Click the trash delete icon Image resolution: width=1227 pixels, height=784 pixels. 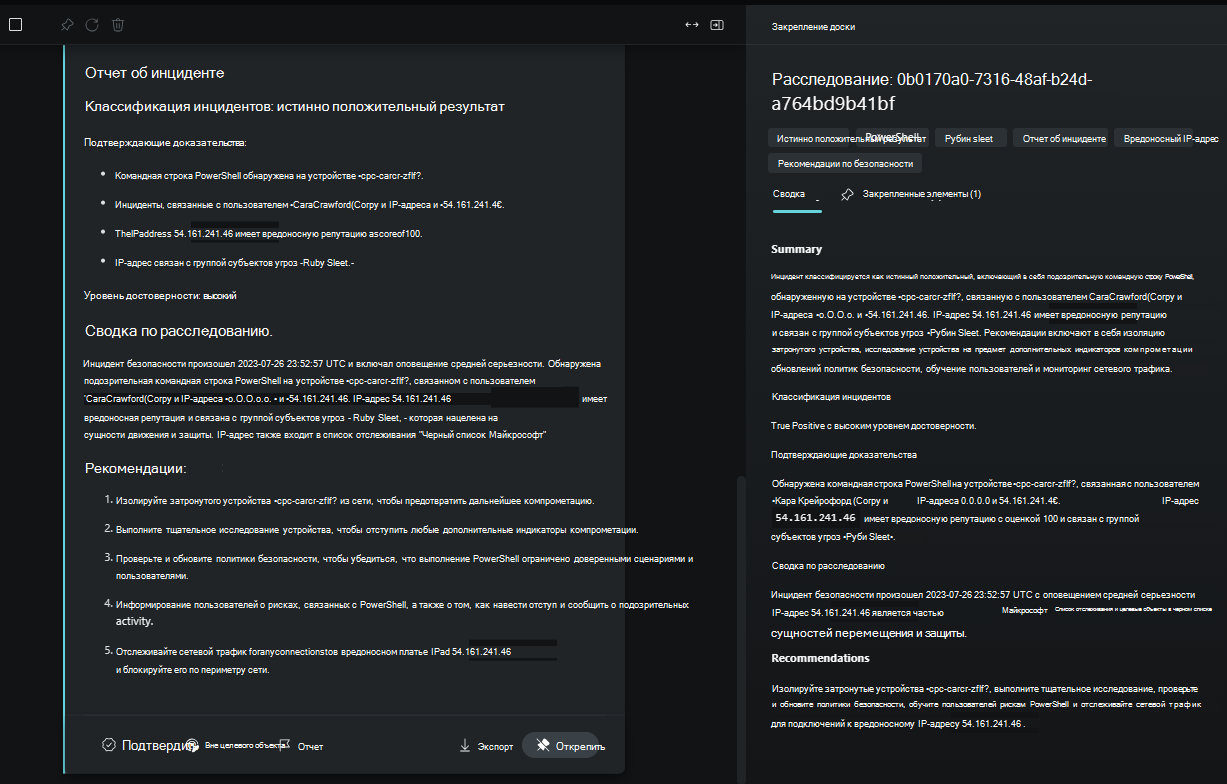click(x=118, y=25)
